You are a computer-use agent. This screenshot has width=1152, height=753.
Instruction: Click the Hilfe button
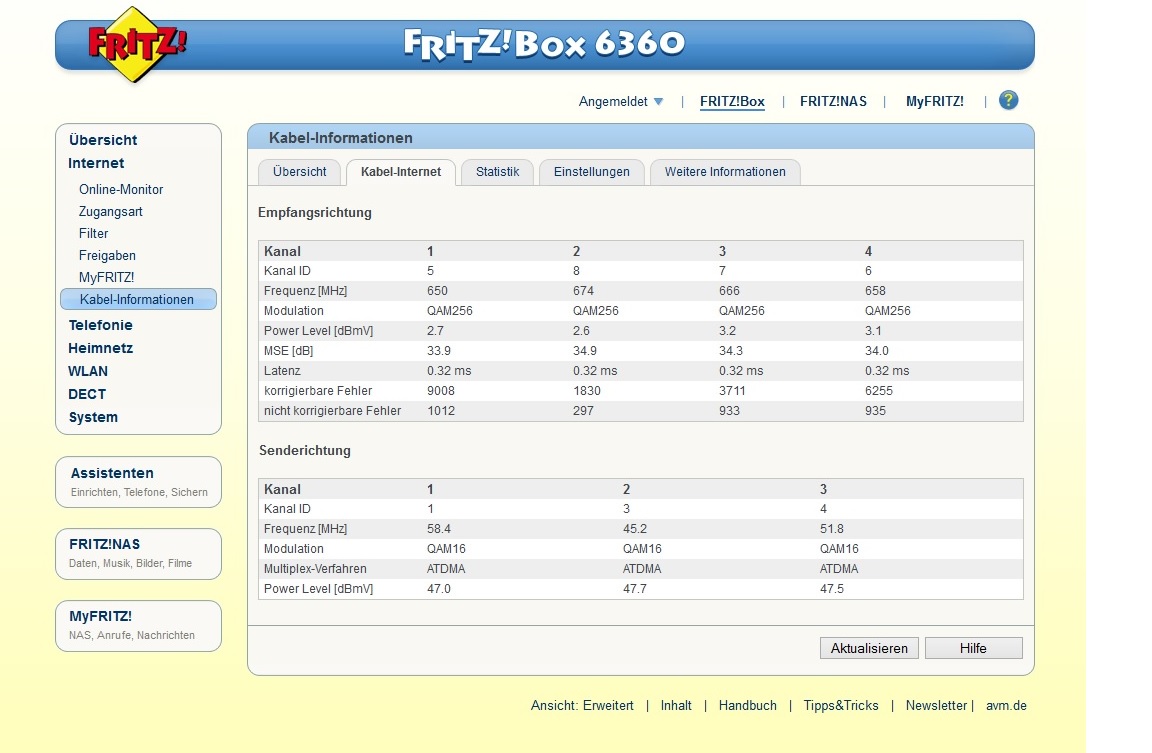point(973,648)
